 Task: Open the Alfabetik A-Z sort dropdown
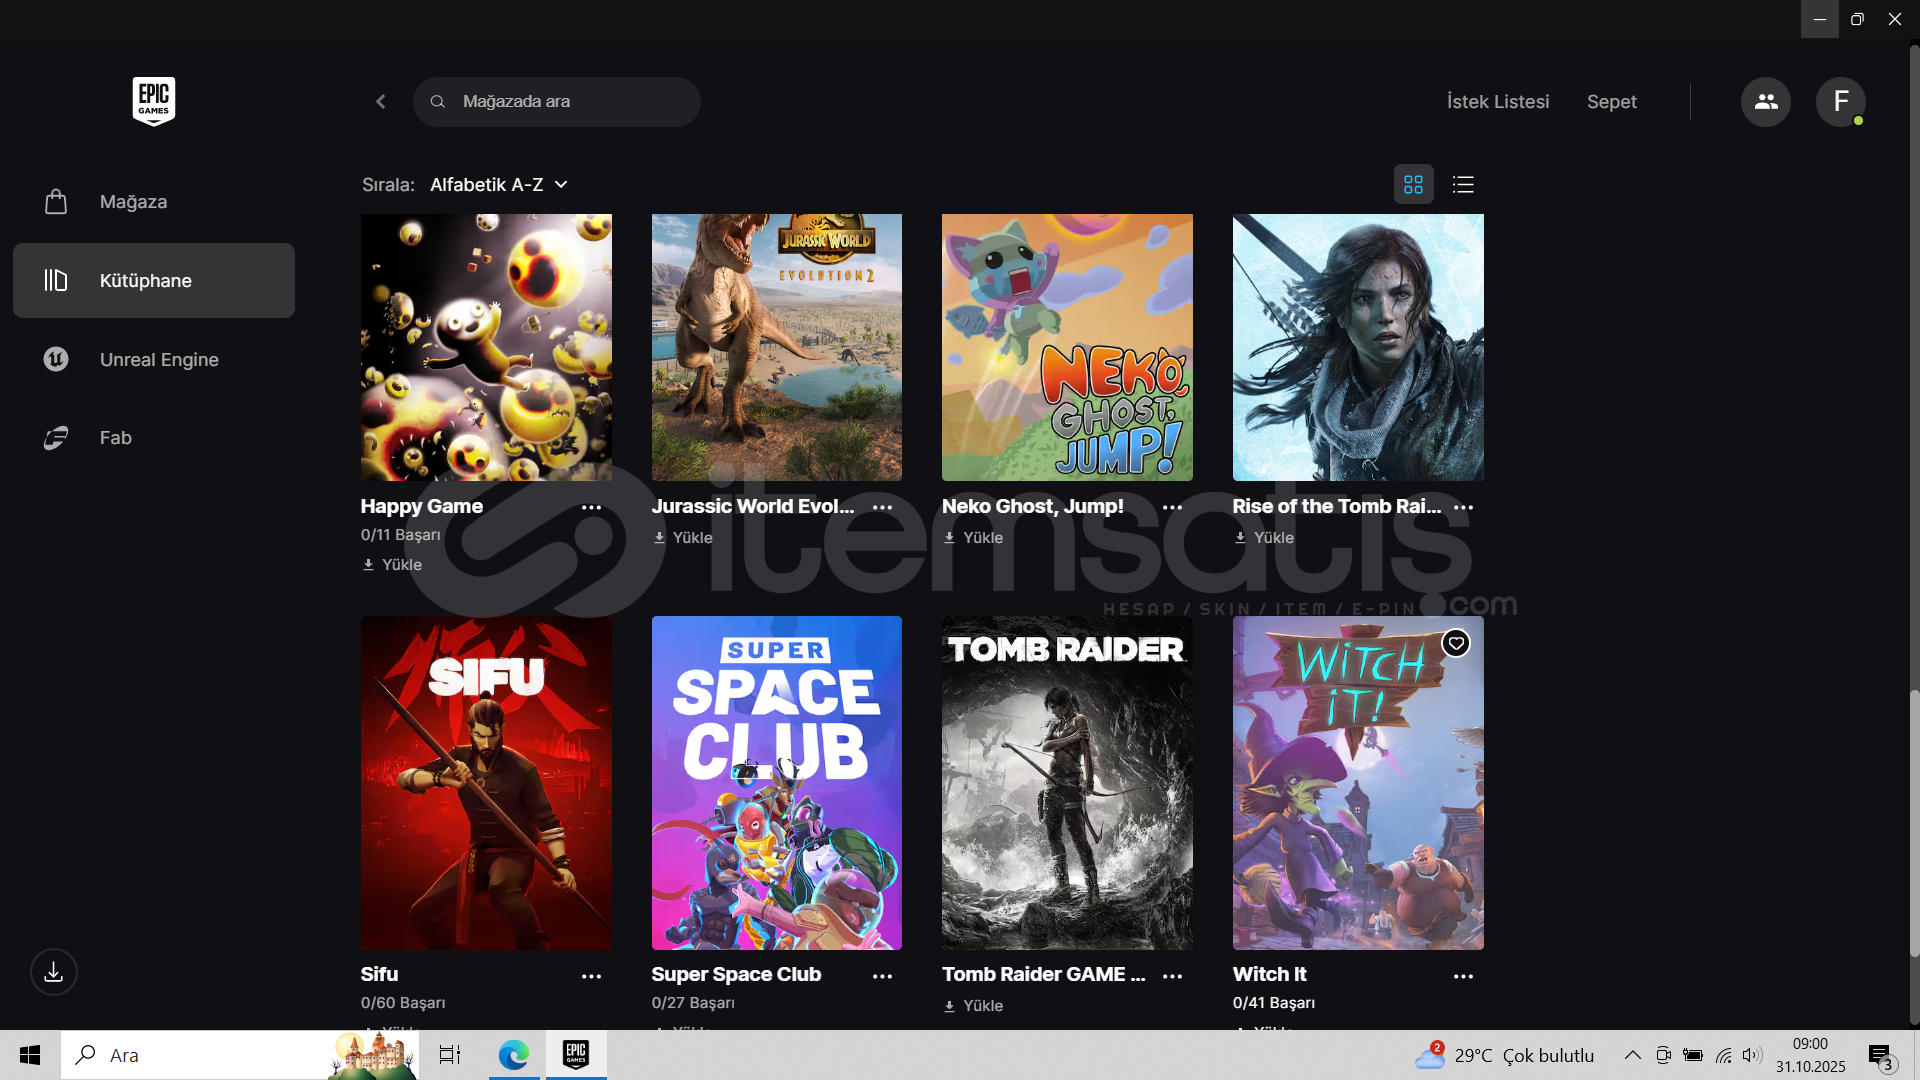pyautogui.click(x=497, y=184)
